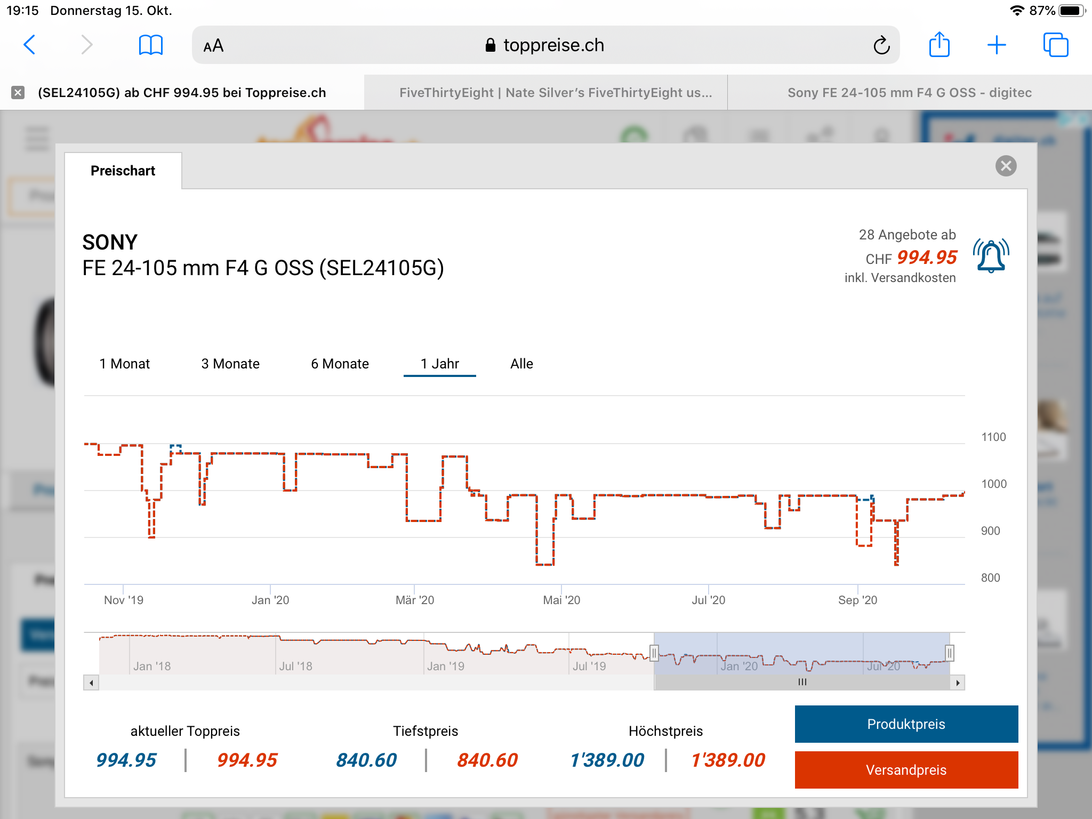Select the 3 Monate time range

(x=230, y=364)
